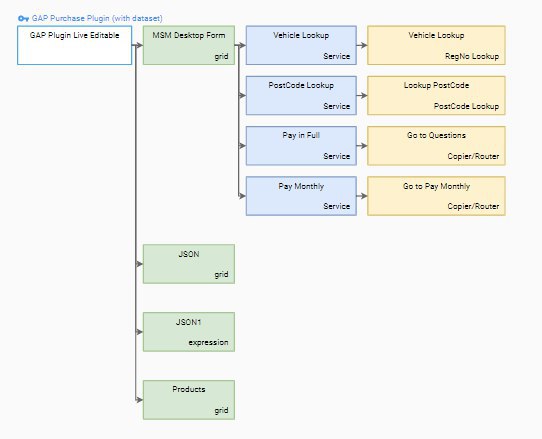
Task: Select the JSON1 expression node
Action: pos(189,332)
